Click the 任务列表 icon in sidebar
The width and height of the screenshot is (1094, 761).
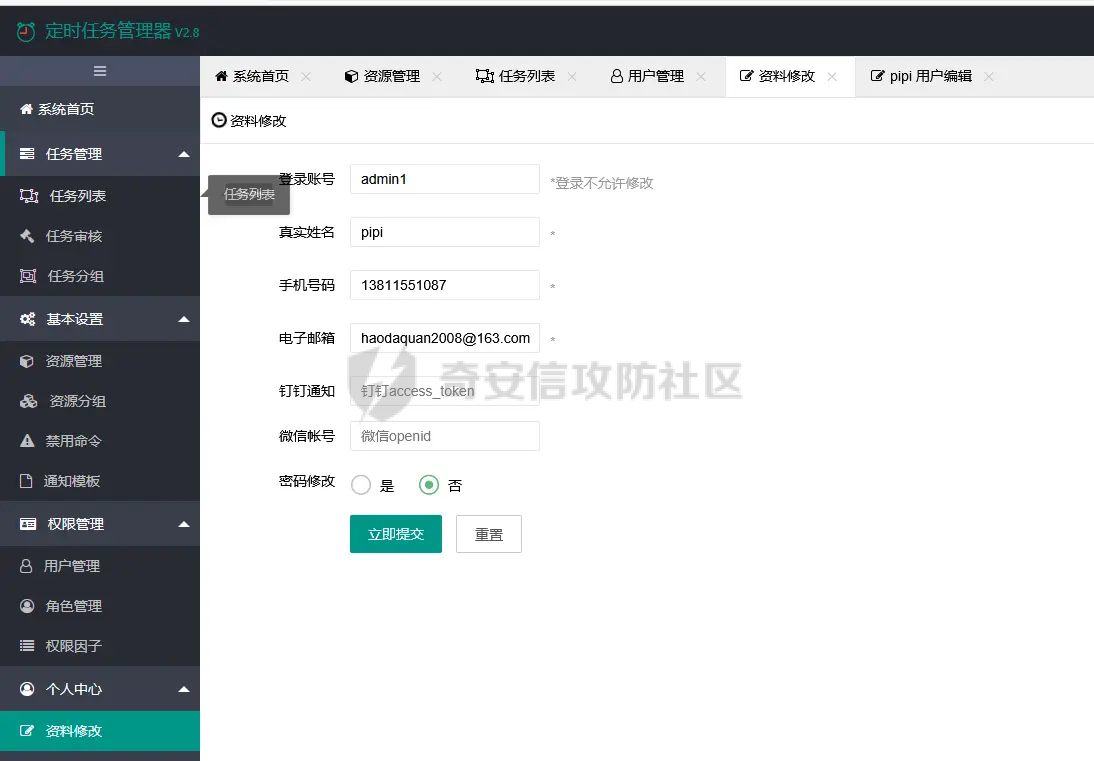point(29,196)
